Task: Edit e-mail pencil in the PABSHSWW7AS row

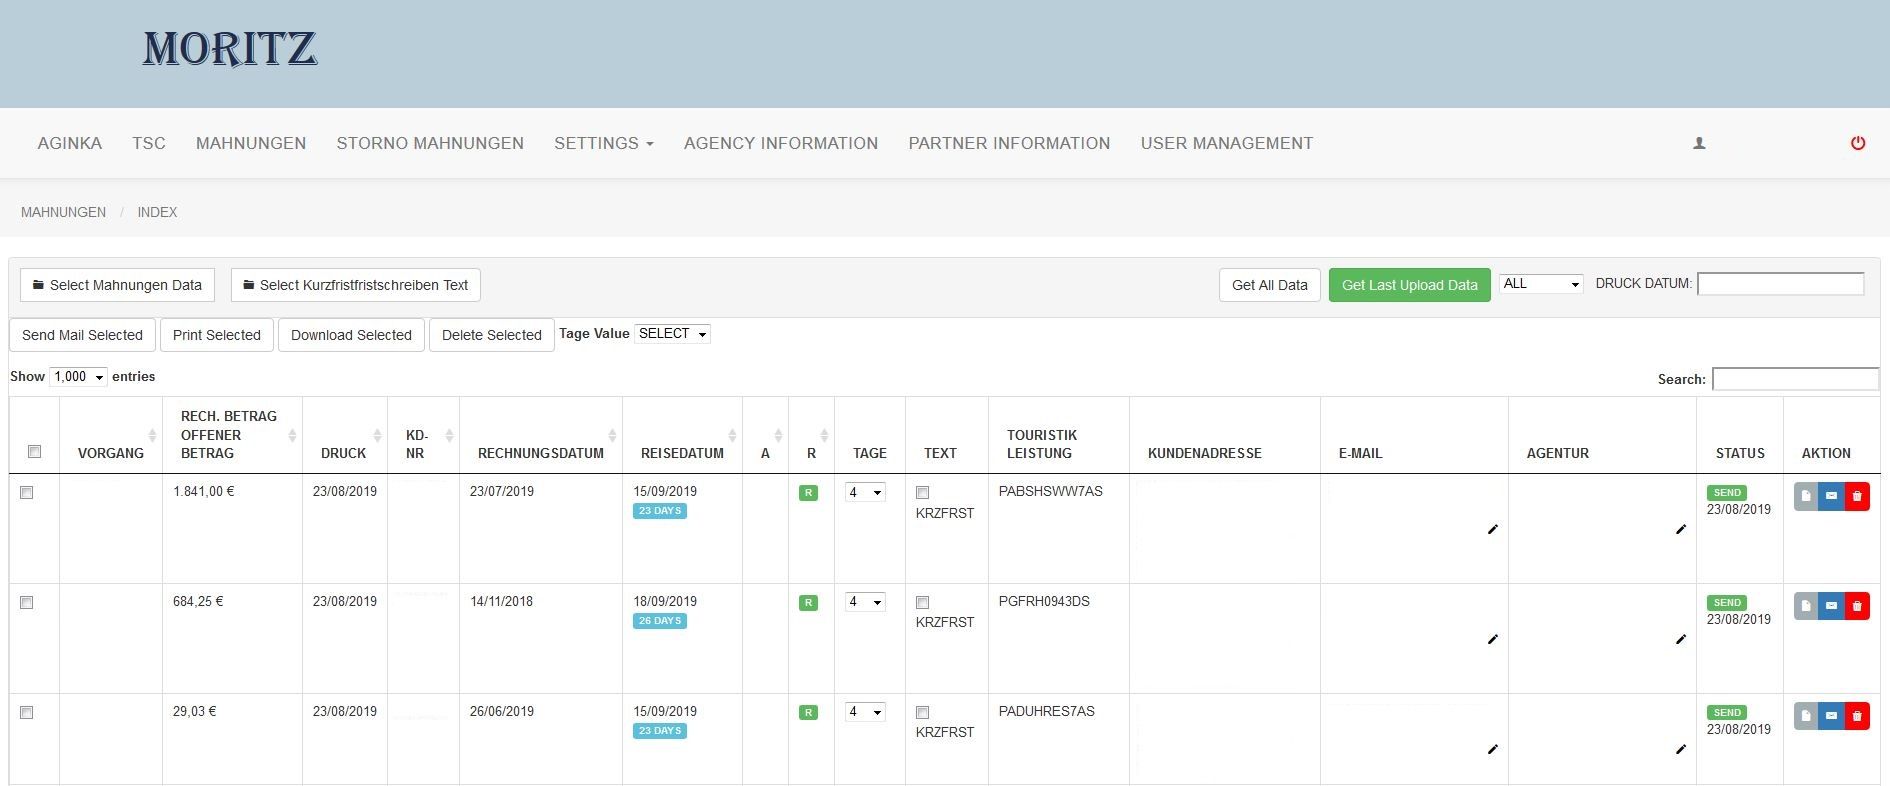Action: (x=1492, y=529)
